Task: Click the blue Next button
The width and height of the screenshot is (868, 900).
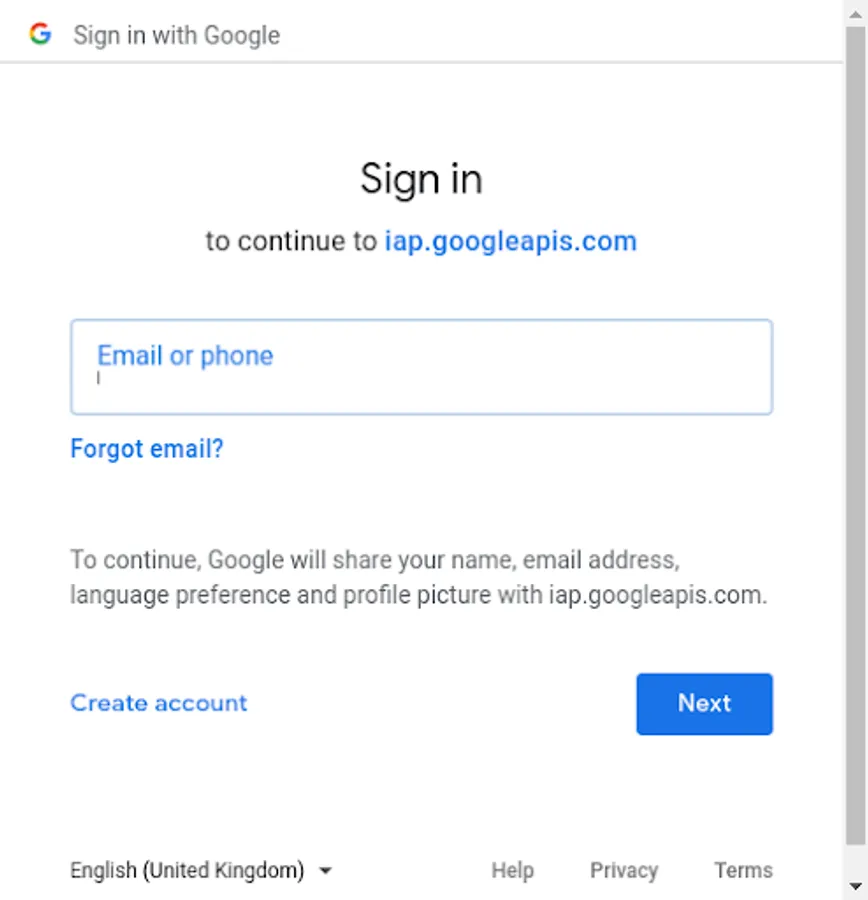Action: click(704, 704)
